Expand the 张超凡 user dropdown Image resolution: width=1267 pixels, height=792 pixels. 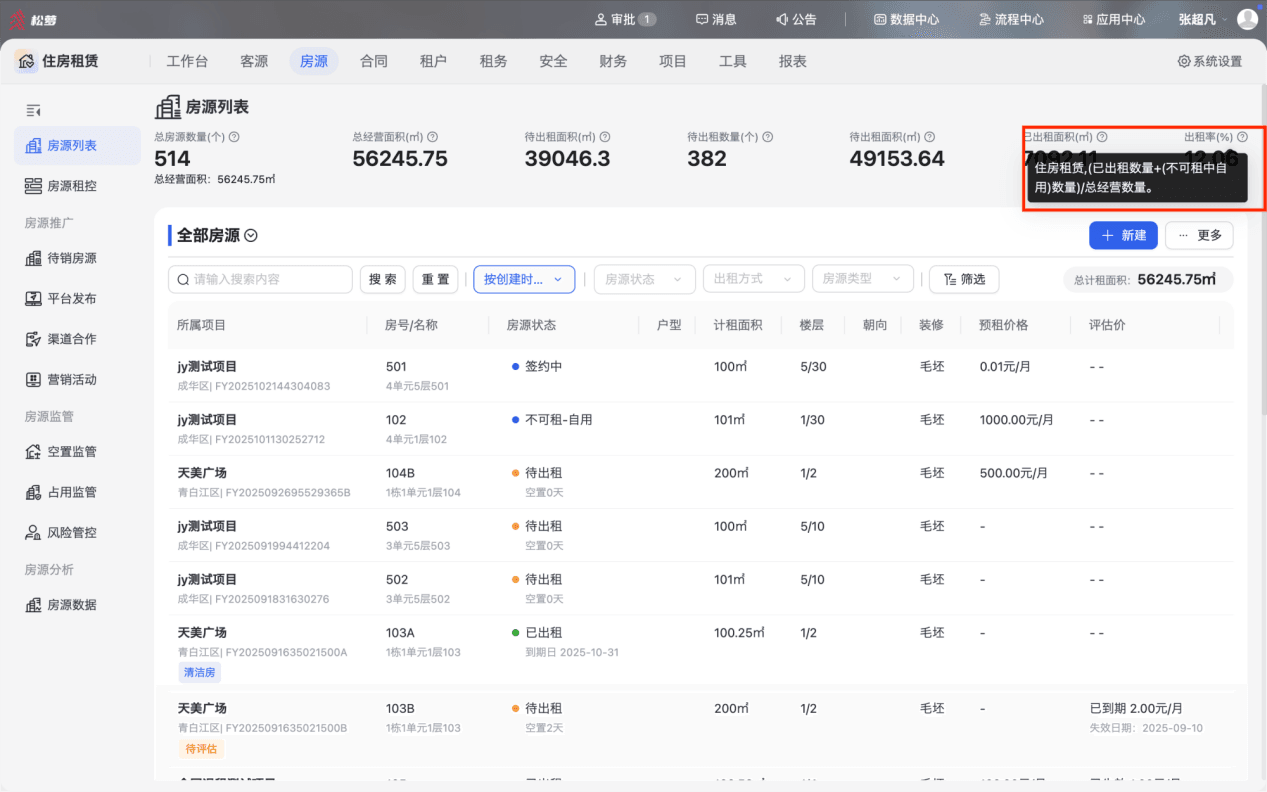coord(1202,19)
